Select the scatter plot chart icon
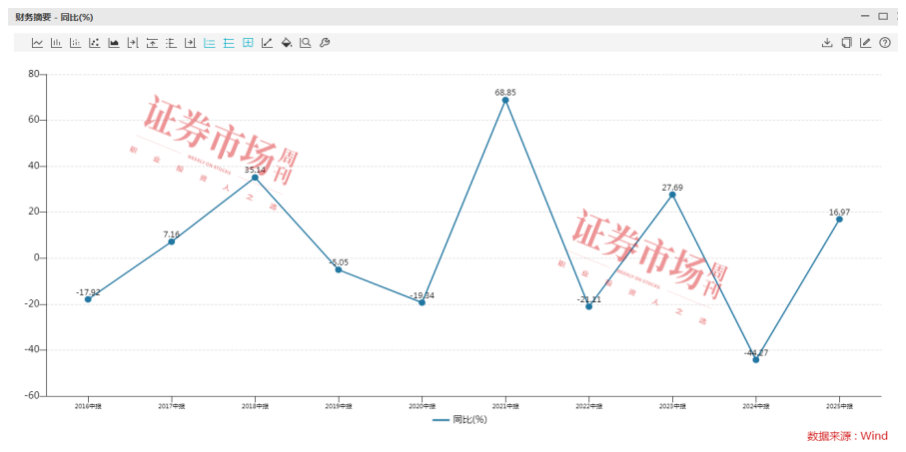The height and width of the screenshot is (452, 906). (x=95, y=43)
